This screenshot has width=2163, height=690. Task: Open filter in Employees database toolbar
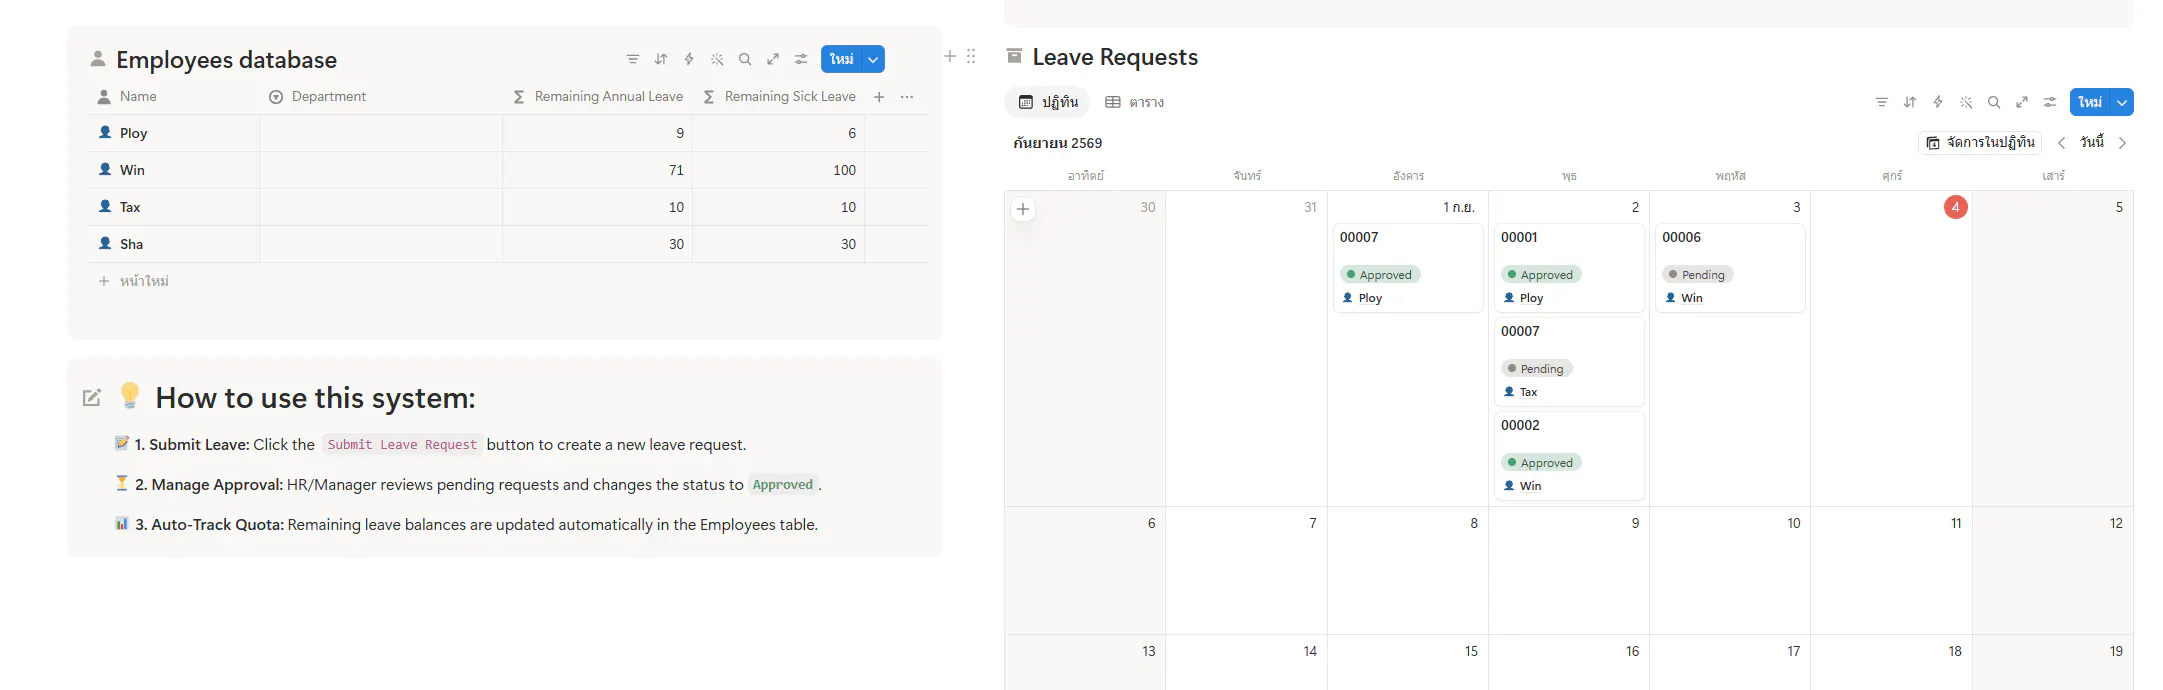[x=633, y=59]
